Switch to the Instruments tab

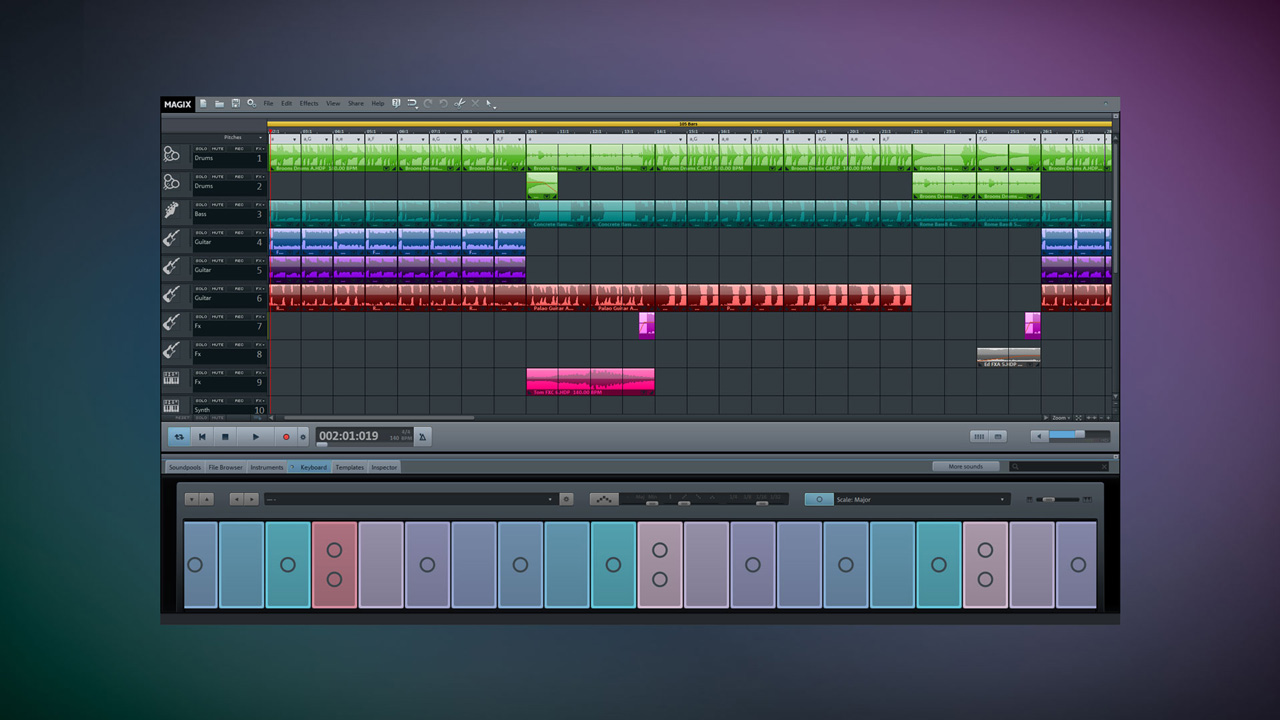267,467
